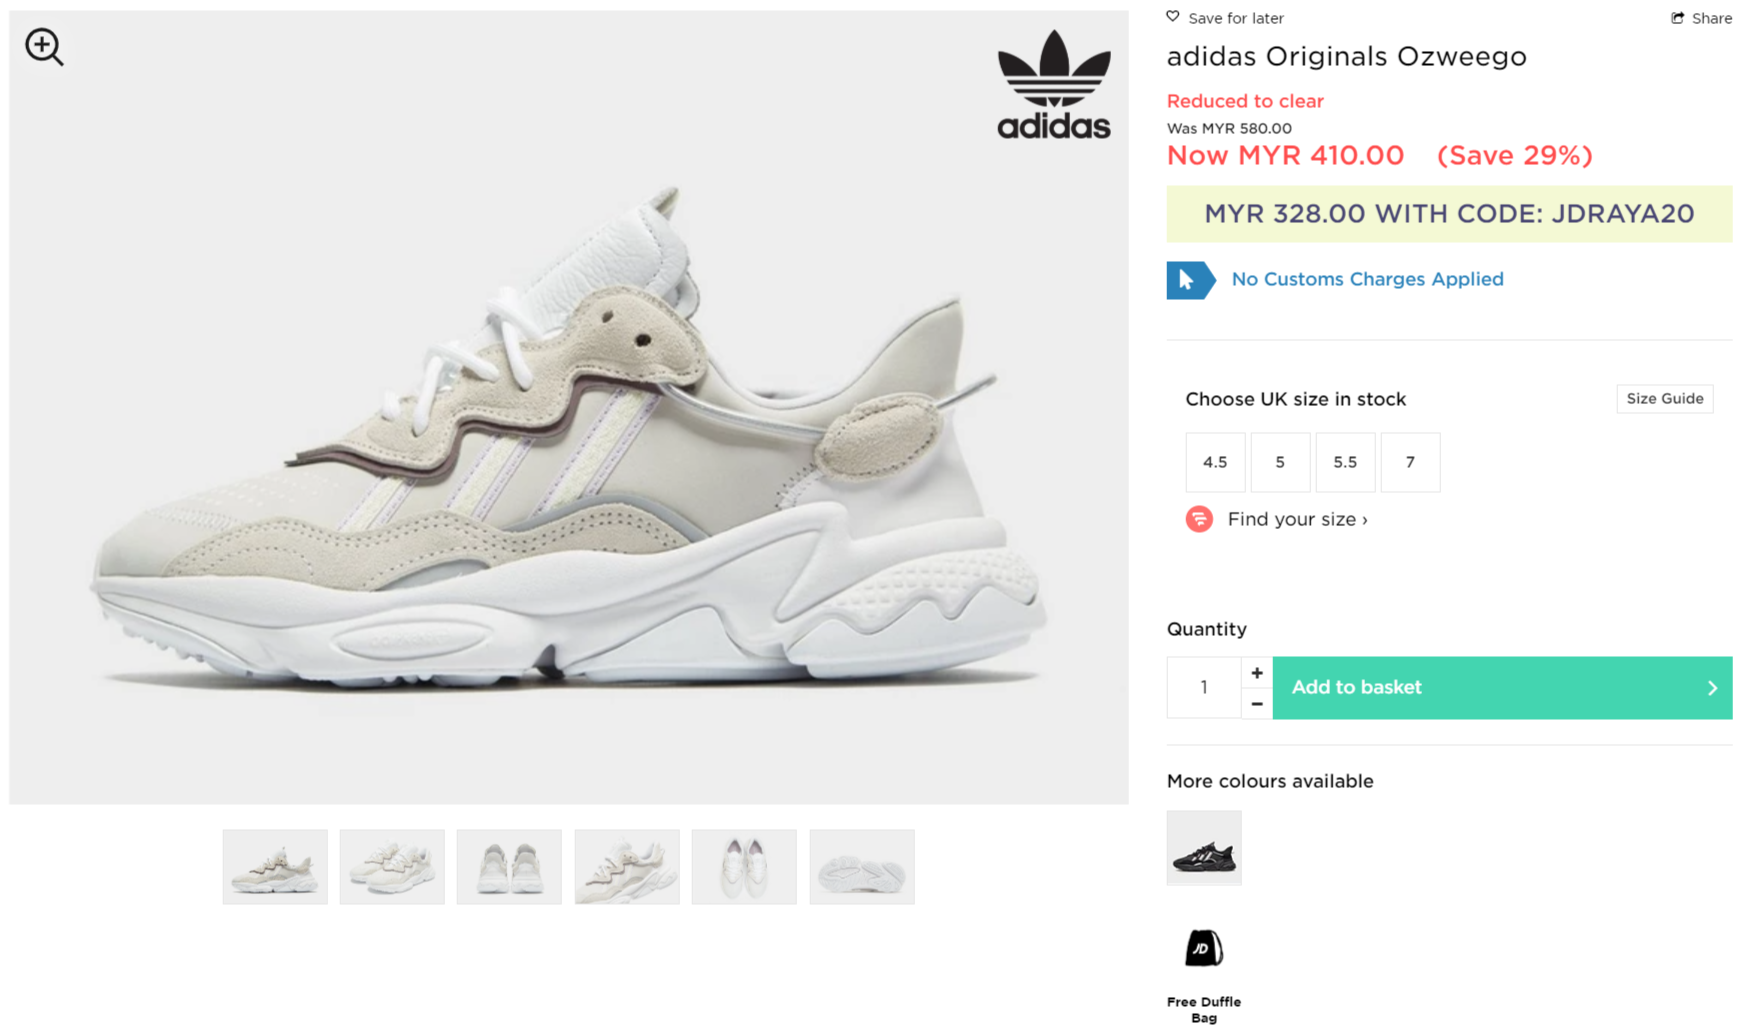Decrease quantity with the minus button
The height and width of the screenshot is (1032, 1743).
[1257, 704]
